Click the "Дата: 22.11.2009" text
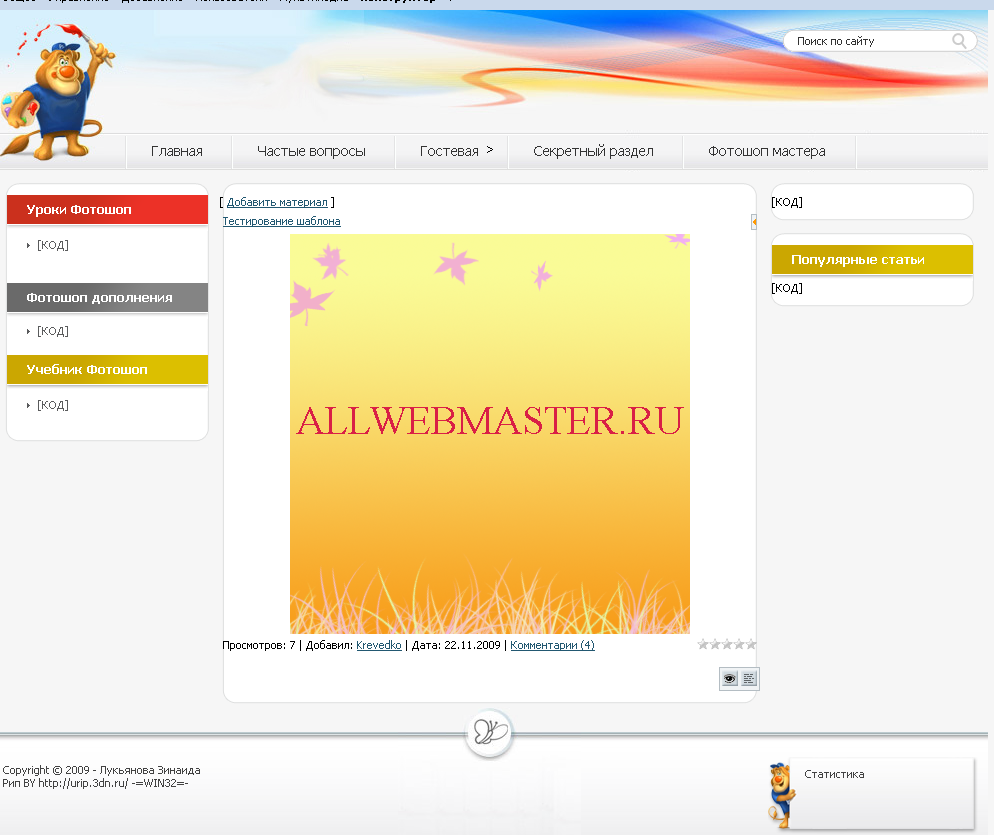 click(x=456, y=645)
